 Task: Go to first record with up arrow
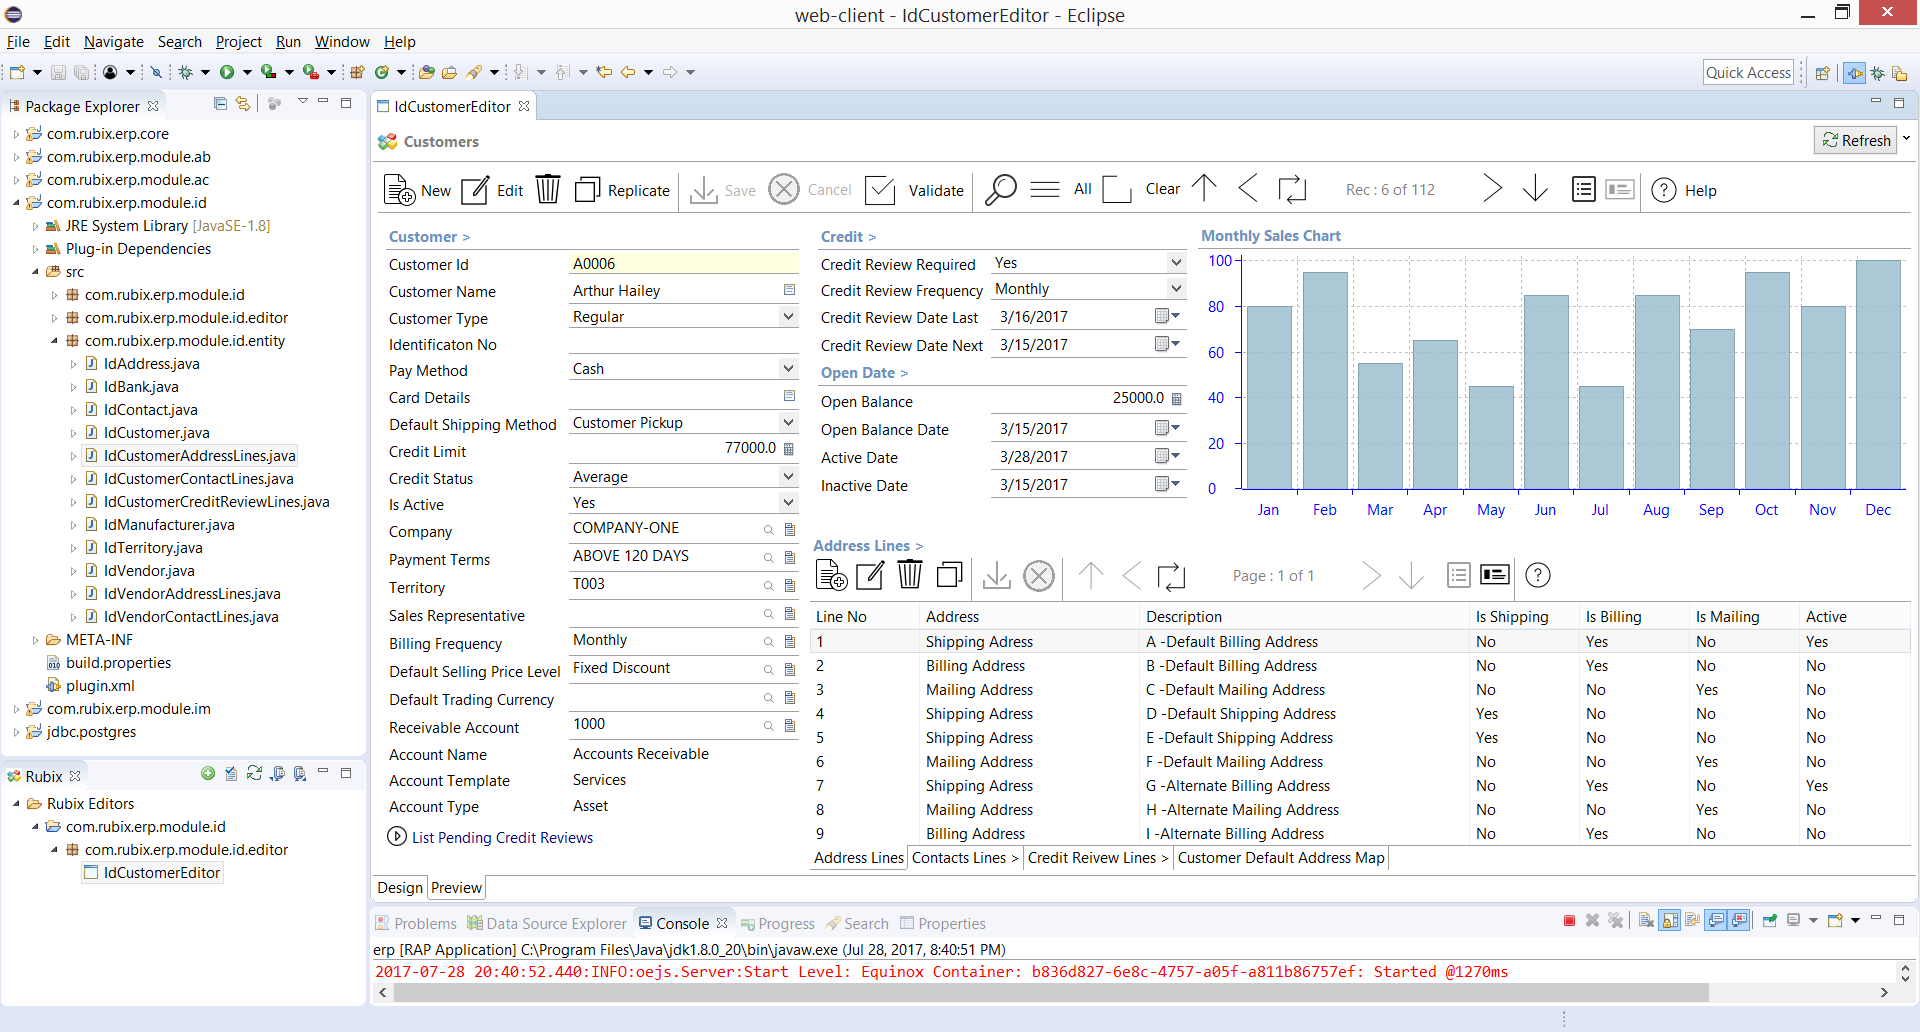(x=1205, y=188)
